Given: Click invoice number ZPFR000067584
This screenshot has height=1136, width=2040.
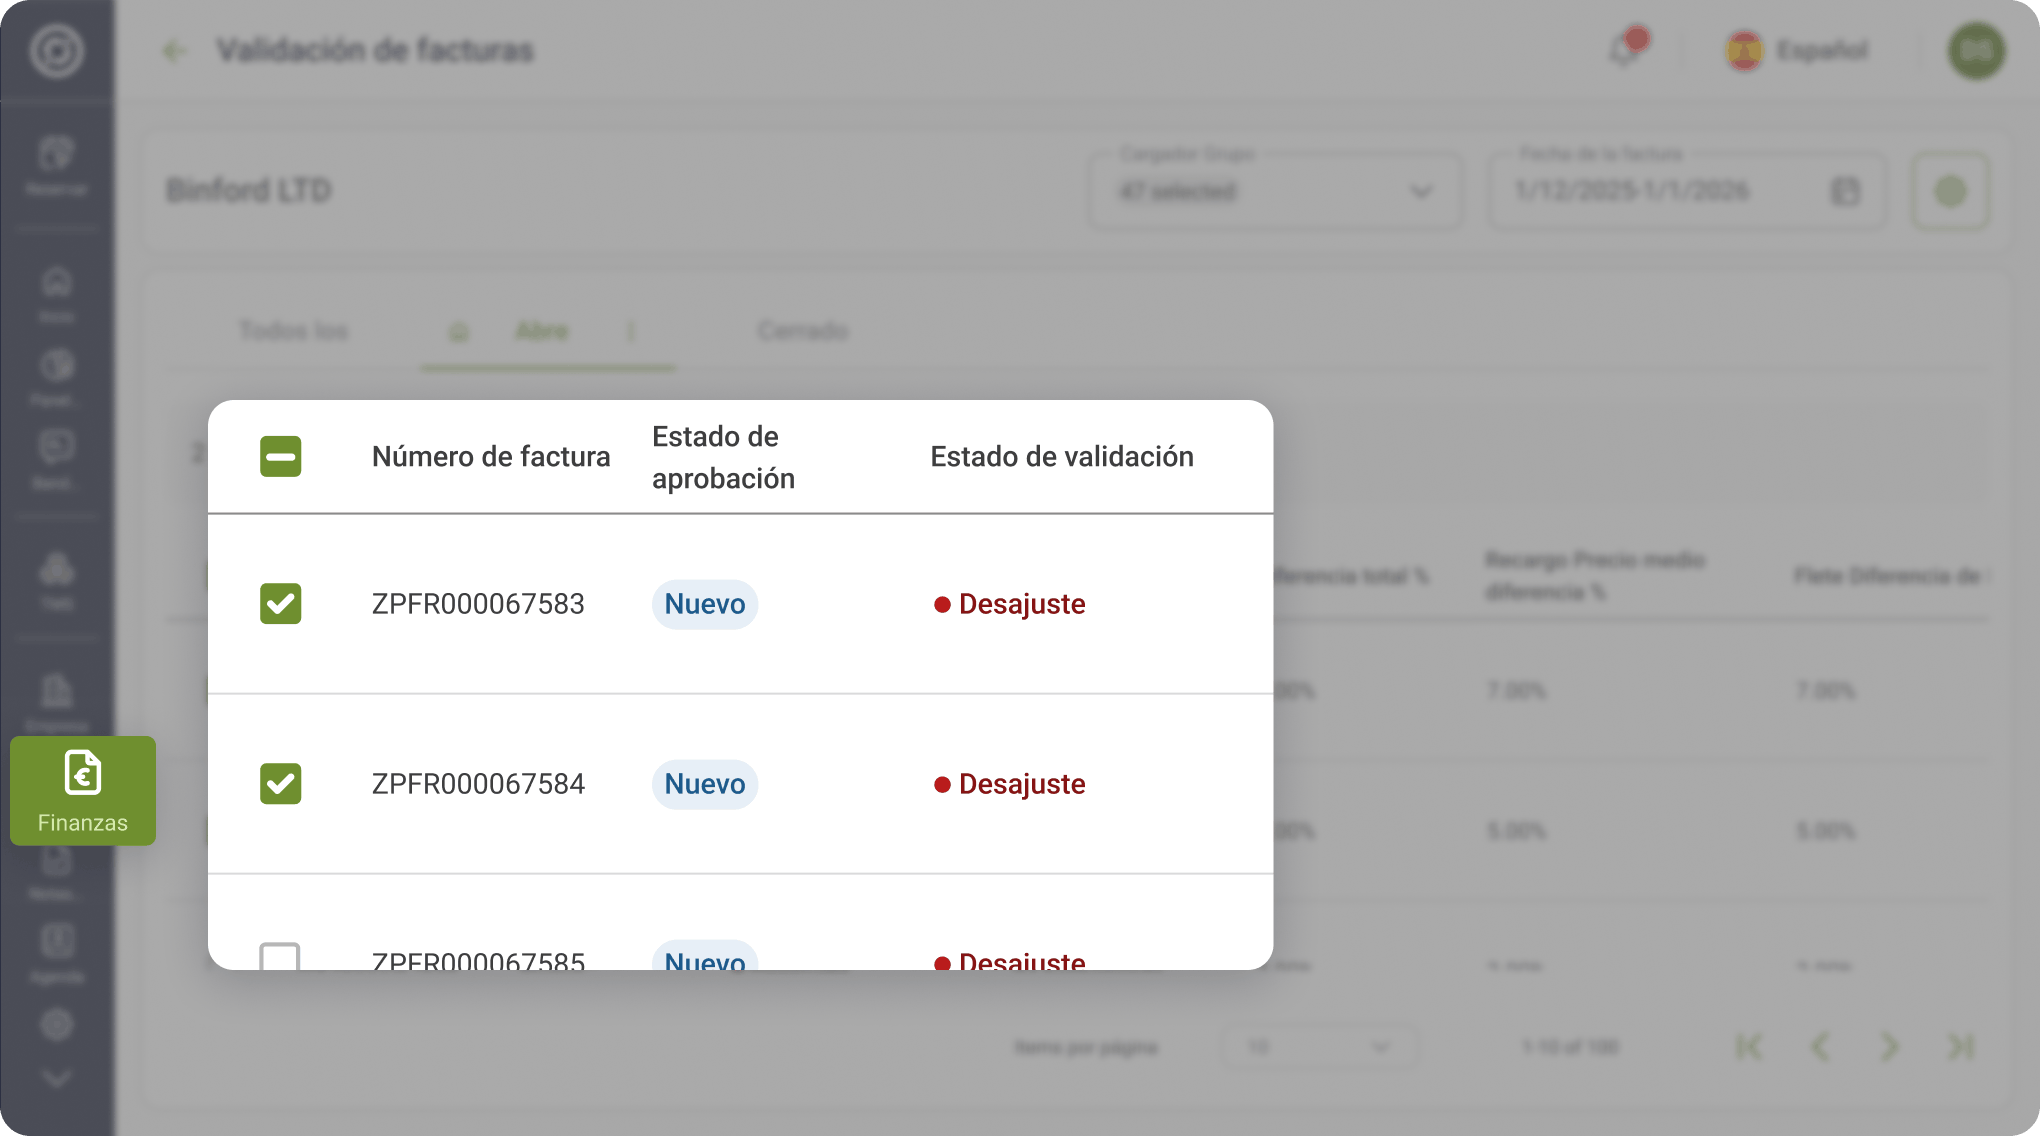Looking at the screenshot, I should coord(478,784).
